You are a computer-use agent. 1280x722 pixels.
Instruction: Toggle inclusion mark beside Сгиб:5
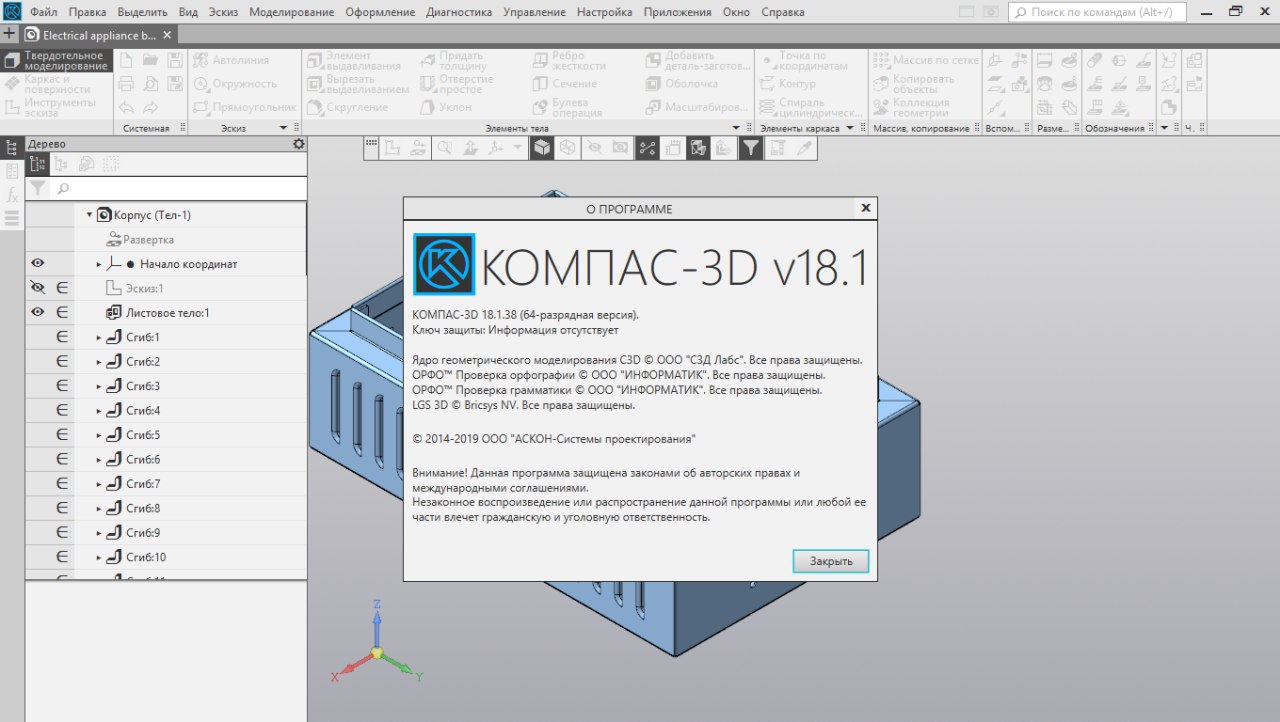click(62, 435)
